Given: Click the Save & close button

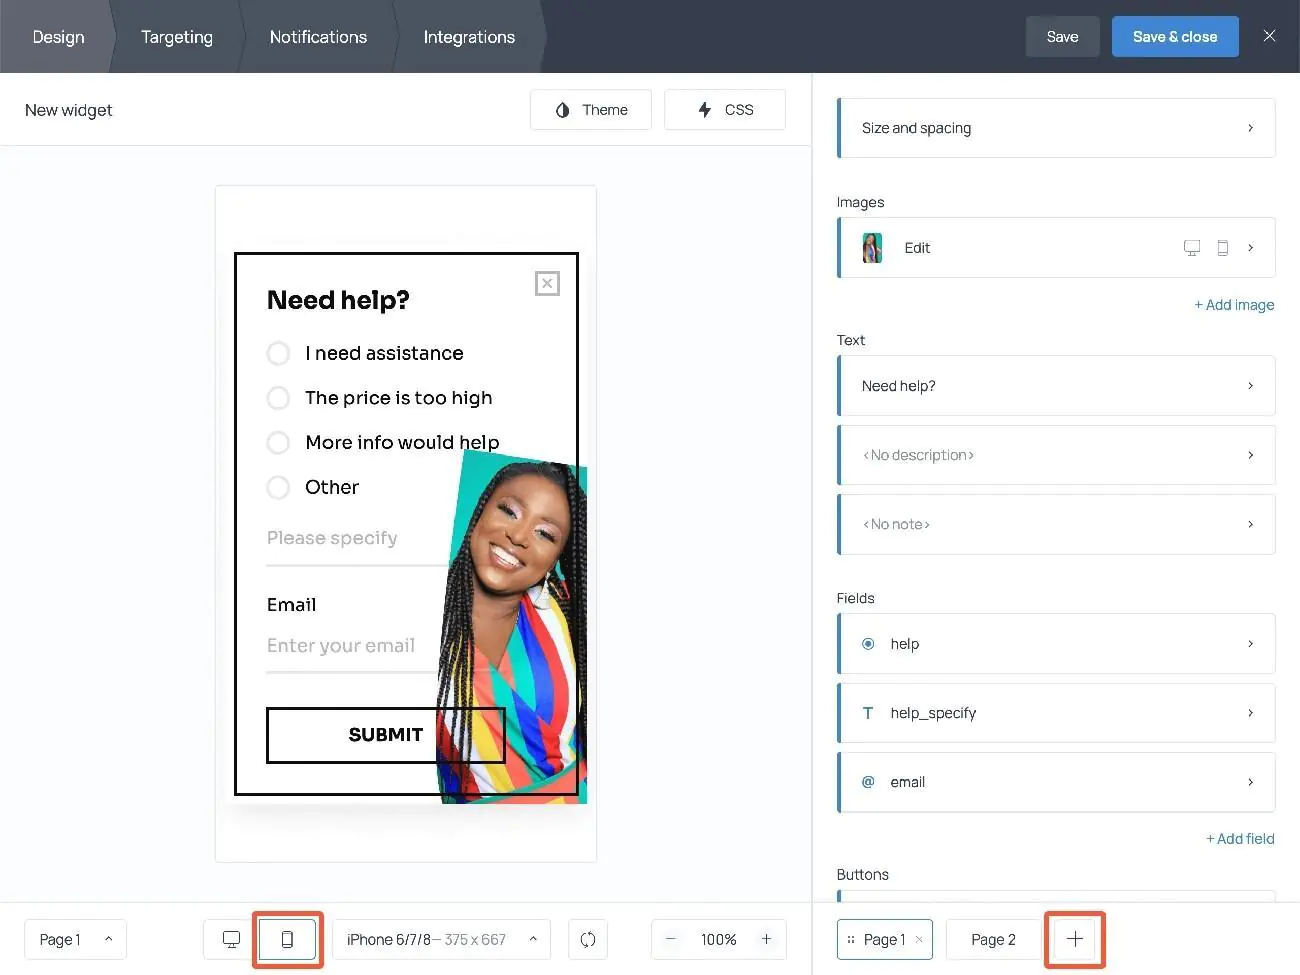Looking at the screenshot, I should click(1175, 36).
